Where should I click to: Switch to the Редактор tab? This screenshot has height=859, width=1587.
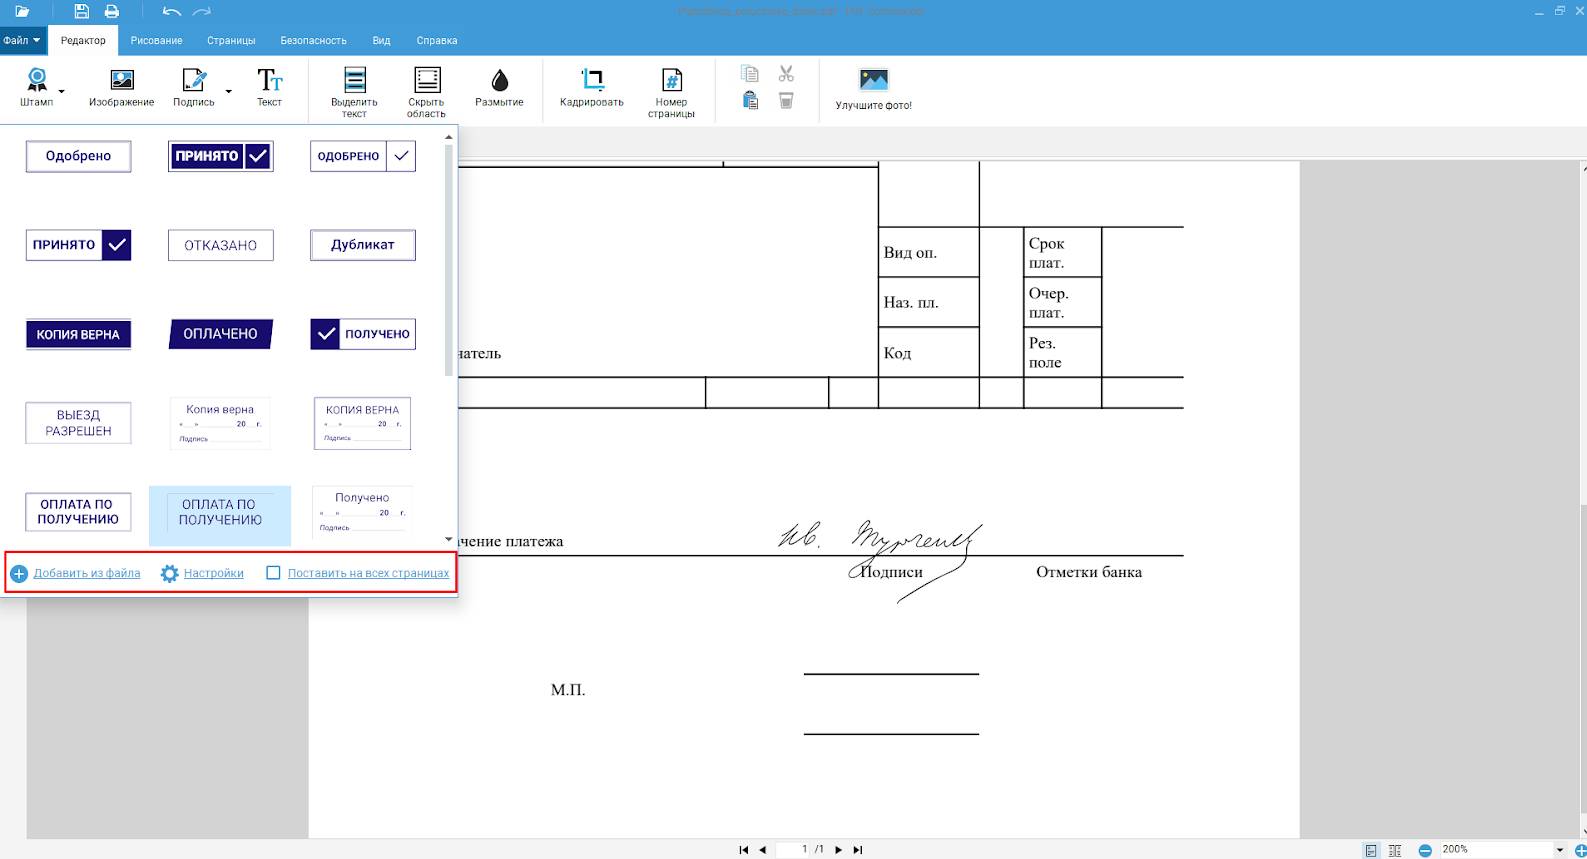[83, 41]
